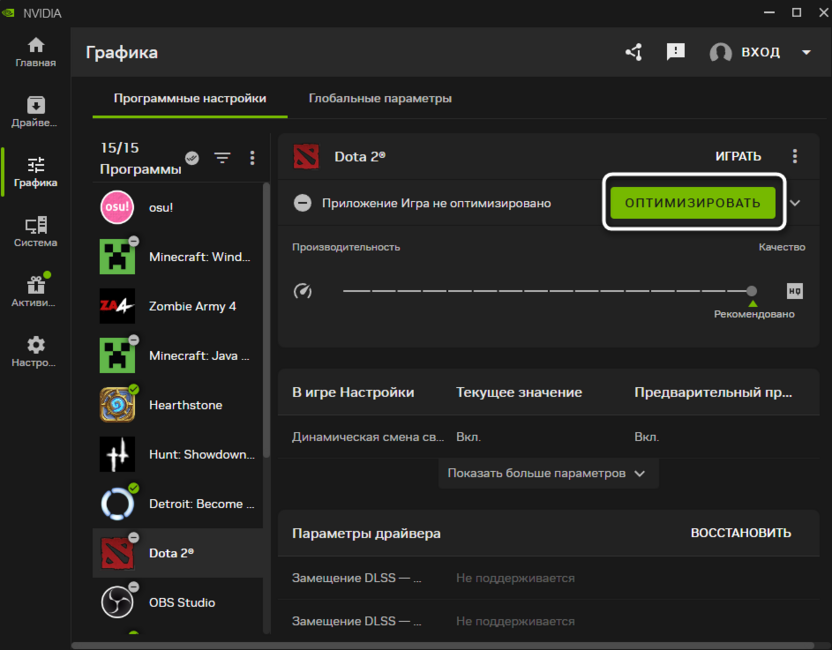832x650 pixels.
Task: Select Zombie Army 4 row text
Action: [x=192, y=306]
